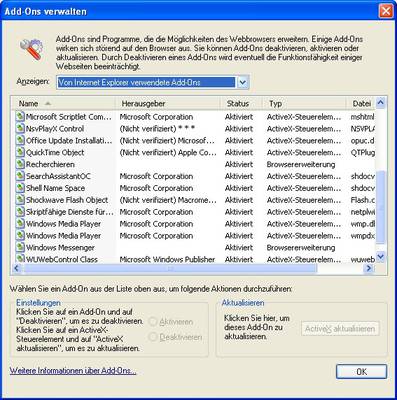Image resolution: width=397 pixels, height=400 pixels.
Task: Select the Shell Name Space icon
Action: pos(20,188)
